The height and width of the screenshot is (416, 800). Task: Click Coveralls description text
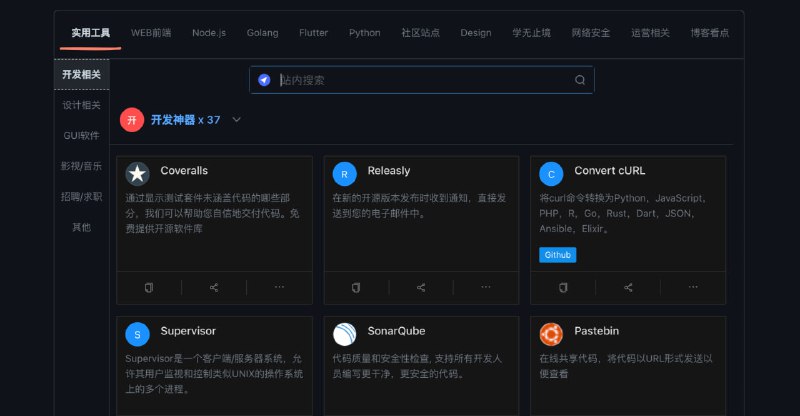(212, 213)
